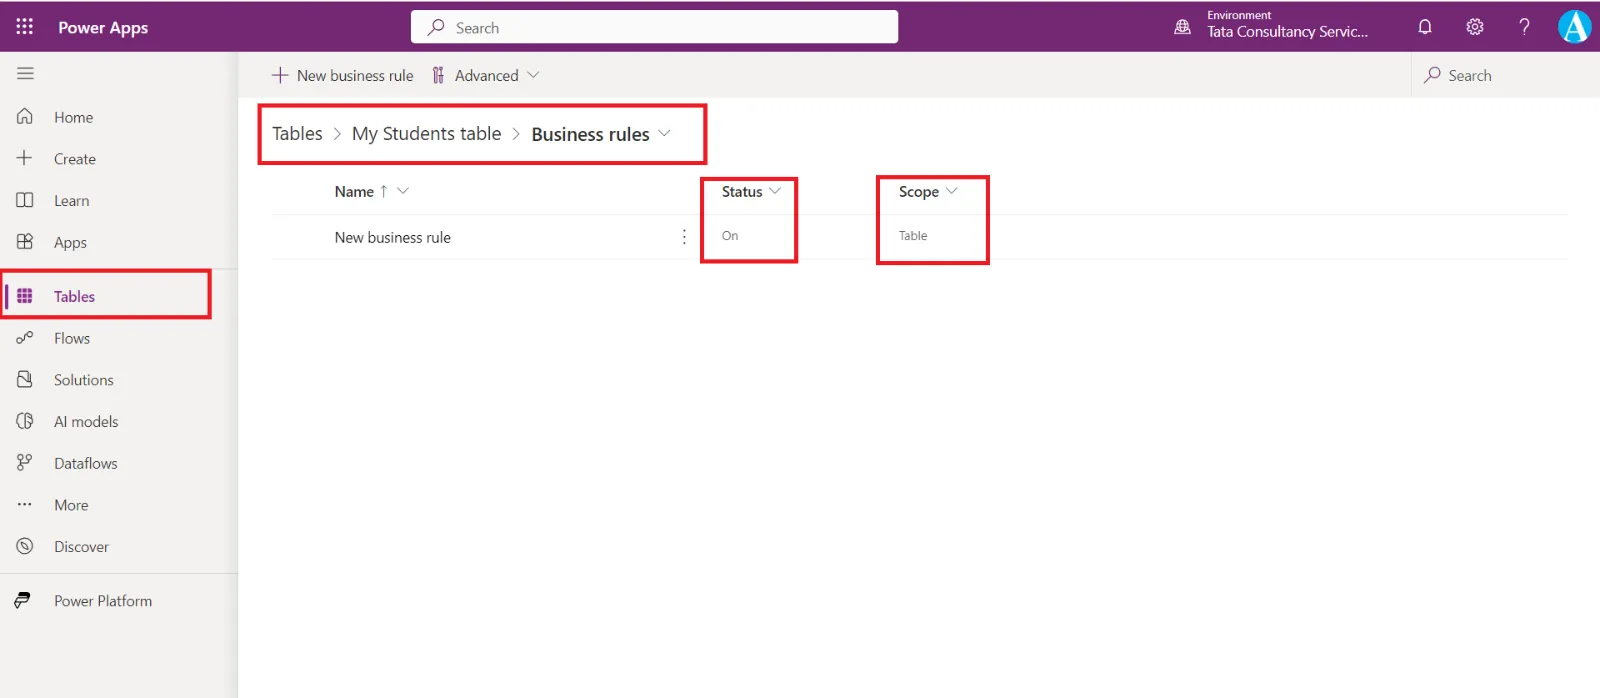Open notifications bell icon
1600x698 pixels.
[1425, 27]
